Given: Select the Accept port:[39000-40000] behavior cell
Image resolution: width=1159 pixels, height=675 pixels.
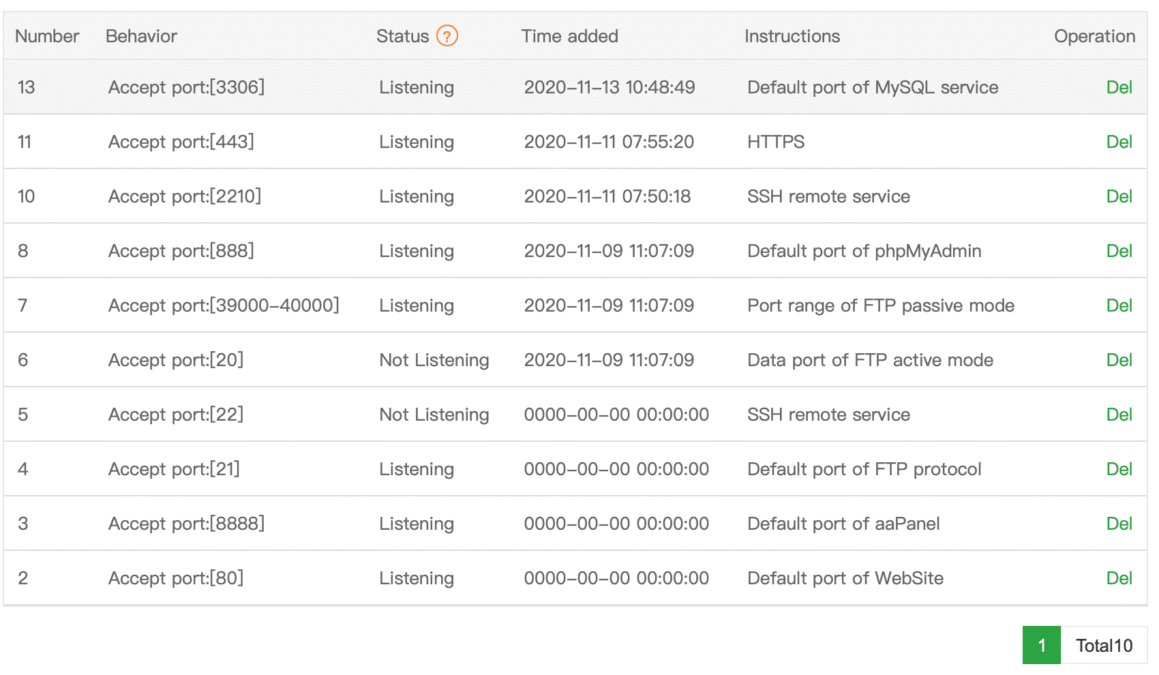Looking at the screenshot, I should [223, 305].
